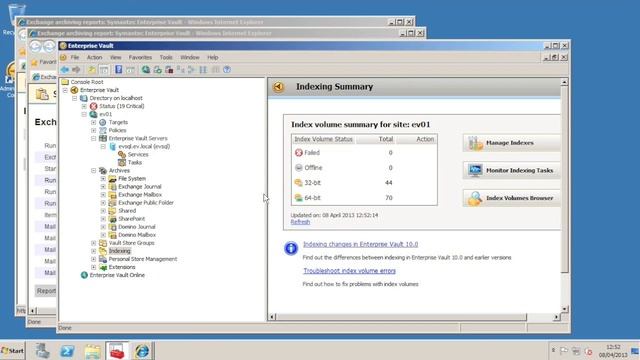Viewport: 640px width, 360px height.
Task: Click the 64-bit index volume icon
Action: click(299, 198)
